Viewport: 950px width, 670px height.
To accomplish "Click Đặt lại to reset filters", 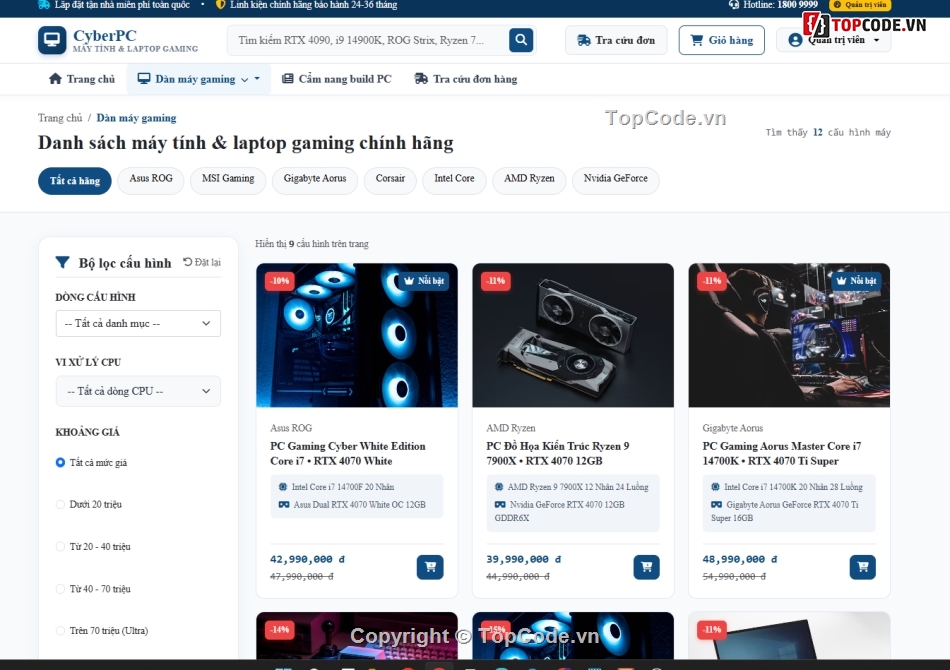I will 202,262.
